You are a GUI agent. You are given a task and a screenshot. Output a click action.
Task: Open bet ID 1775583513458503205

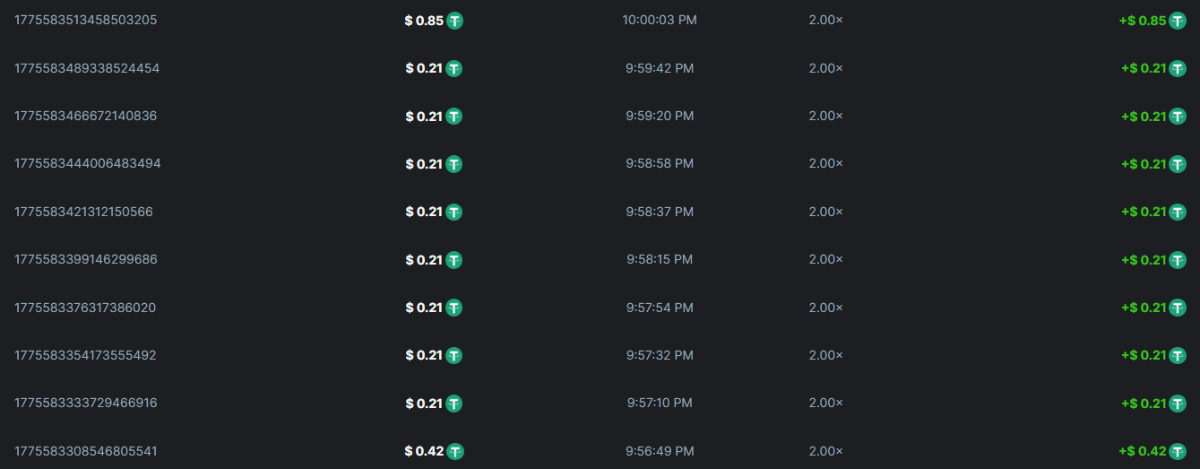coord(85,20)
